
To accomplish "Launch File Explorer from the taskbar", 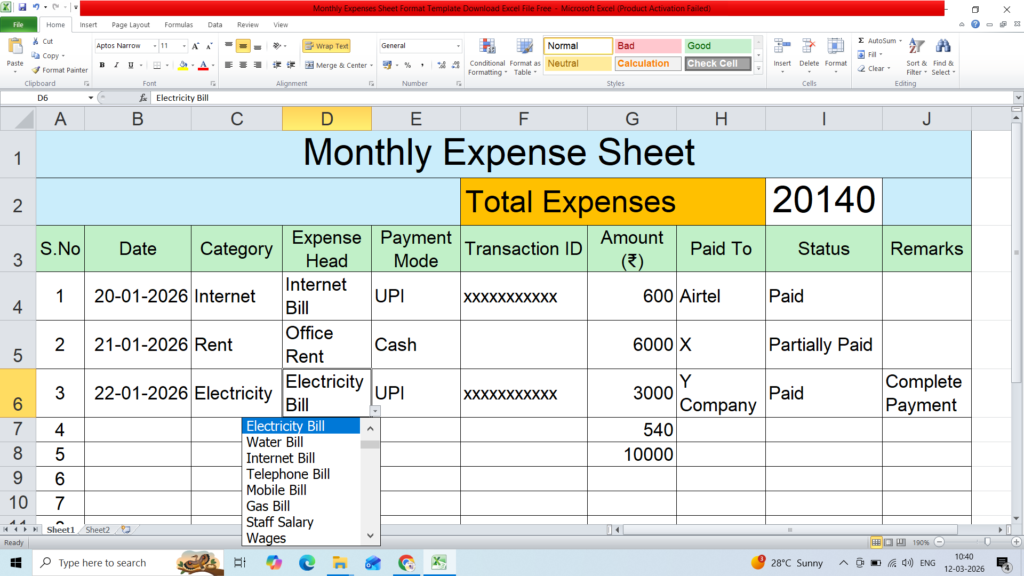I will 340,562.
